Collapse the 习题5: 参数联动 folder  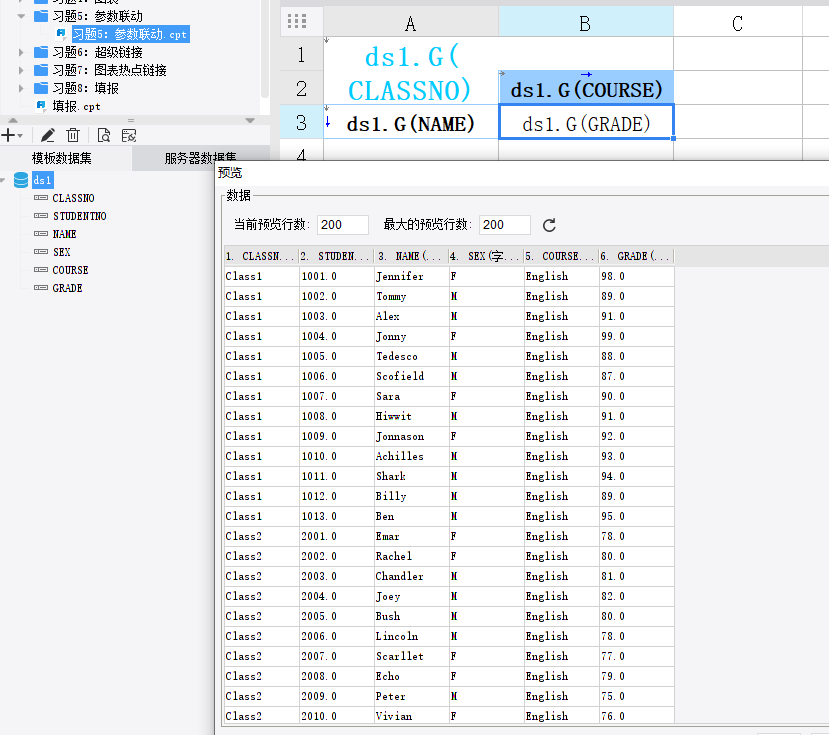click(21, 16)
